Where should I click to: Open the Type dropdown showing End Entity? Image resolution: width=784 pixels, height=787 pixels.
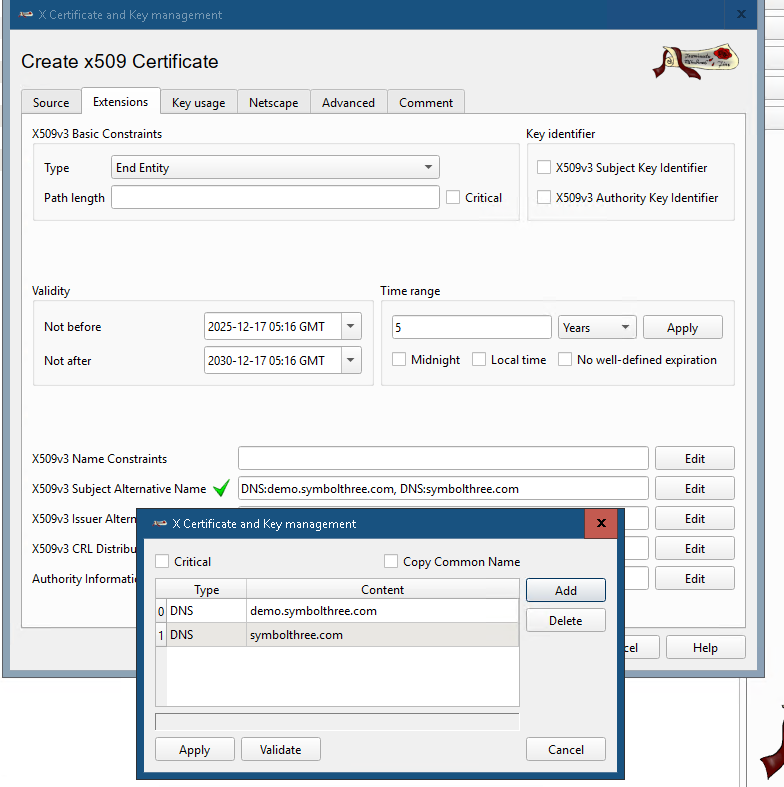(x=275, y=167)
